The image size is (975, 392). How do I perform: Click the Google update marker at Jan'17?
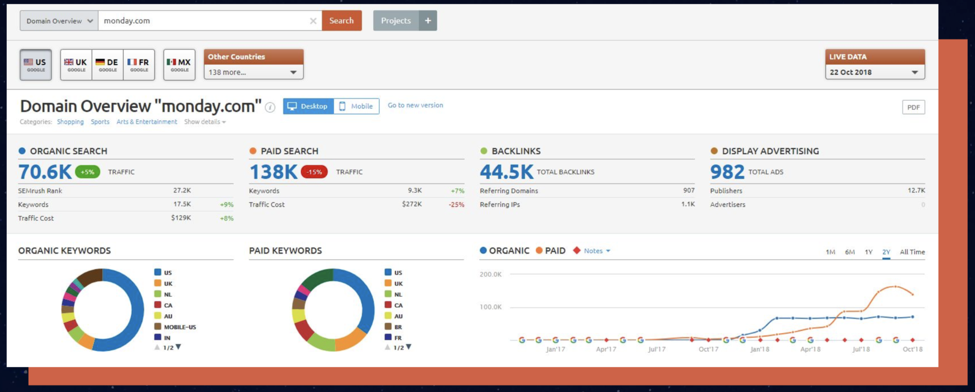coord(555,340)
